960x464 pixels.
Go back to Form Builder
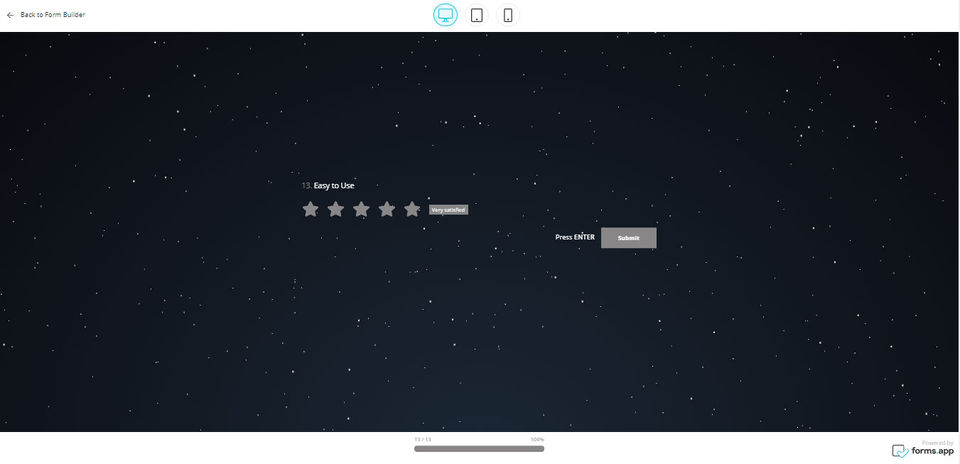coord(53,15)
